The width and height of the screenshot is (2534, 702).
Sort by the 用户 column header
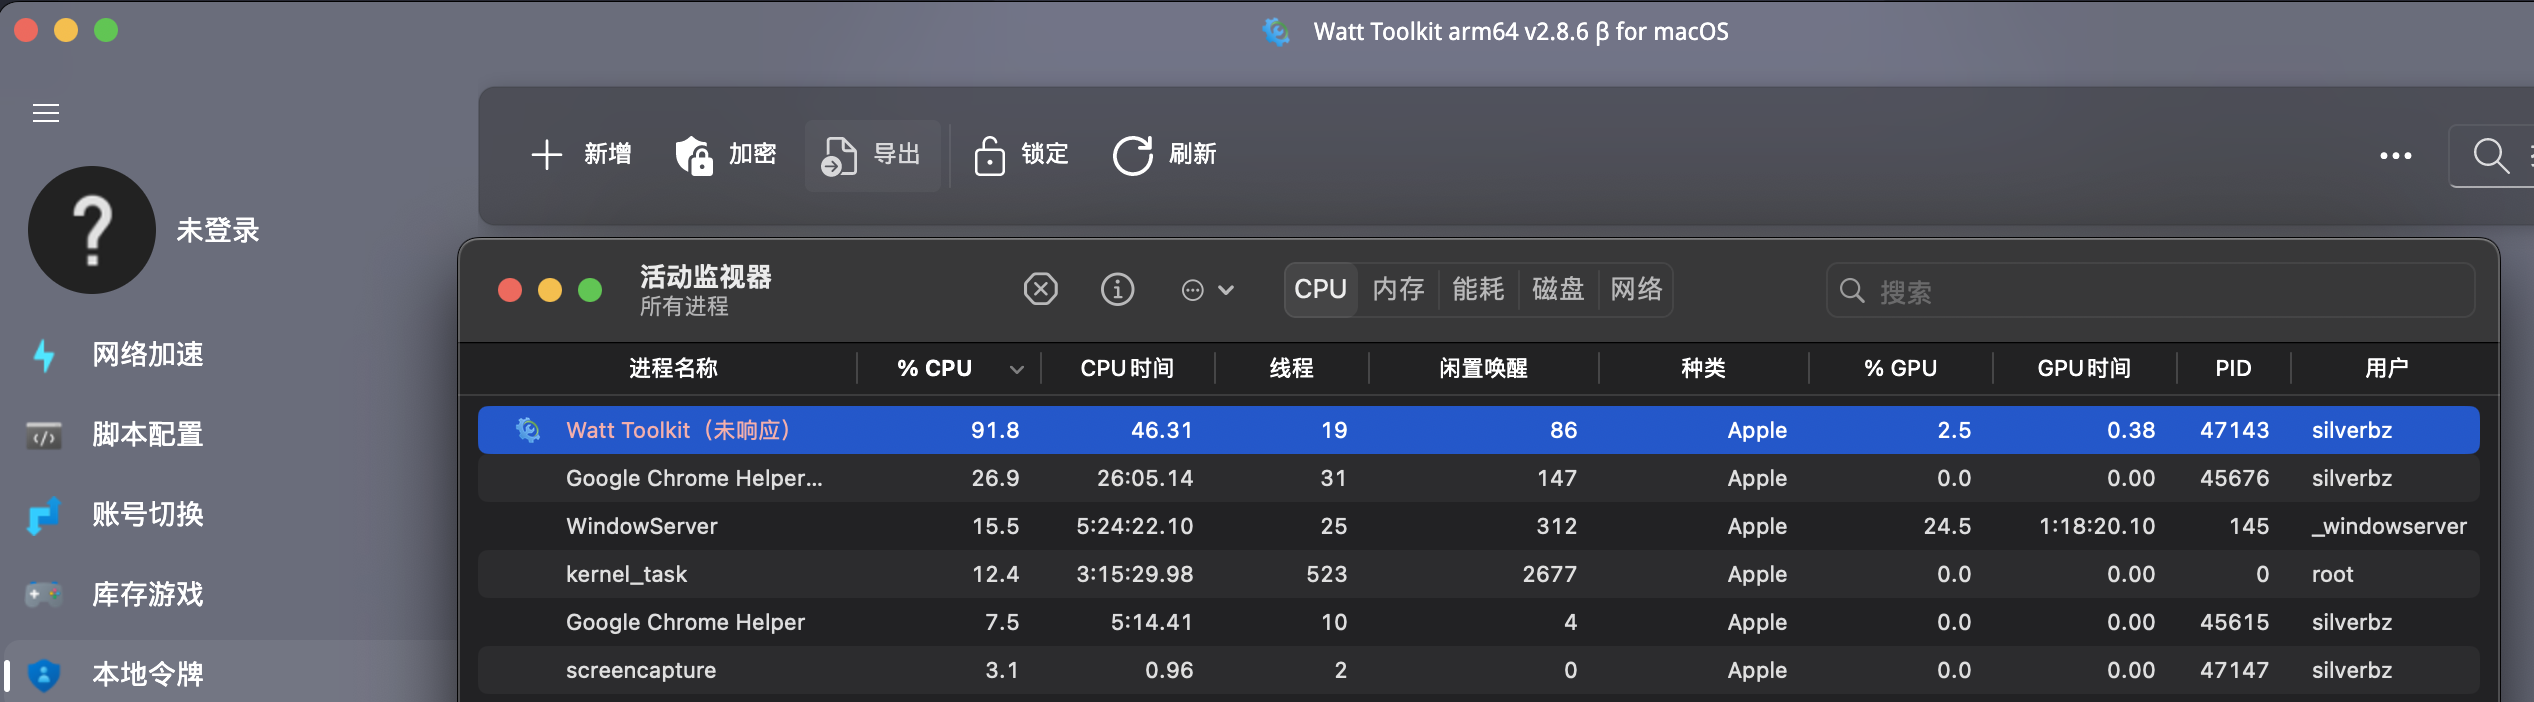[x=2386, y=369]
